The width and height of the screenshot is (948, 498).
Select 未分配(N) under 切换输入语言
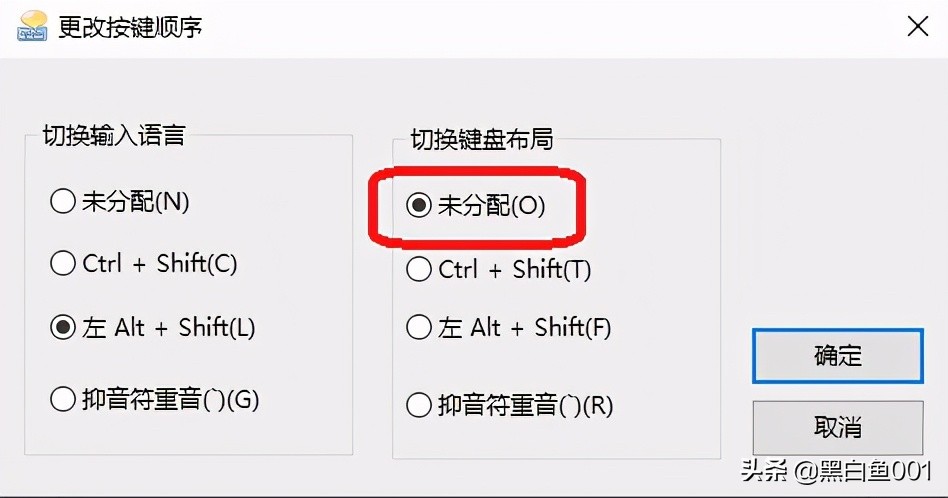click(120, 202)
